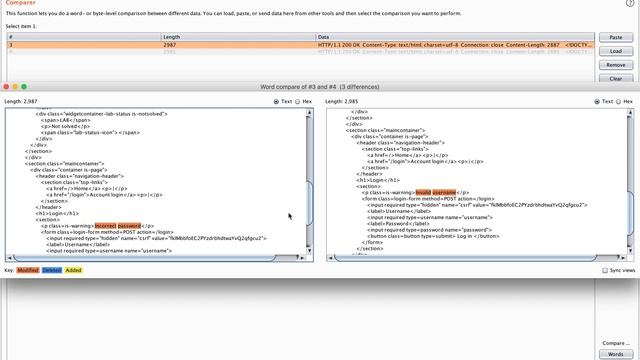This screenshot has width=640, height=360.
Task: Click the Log in button line in right pane
Action: click(433, 236)
